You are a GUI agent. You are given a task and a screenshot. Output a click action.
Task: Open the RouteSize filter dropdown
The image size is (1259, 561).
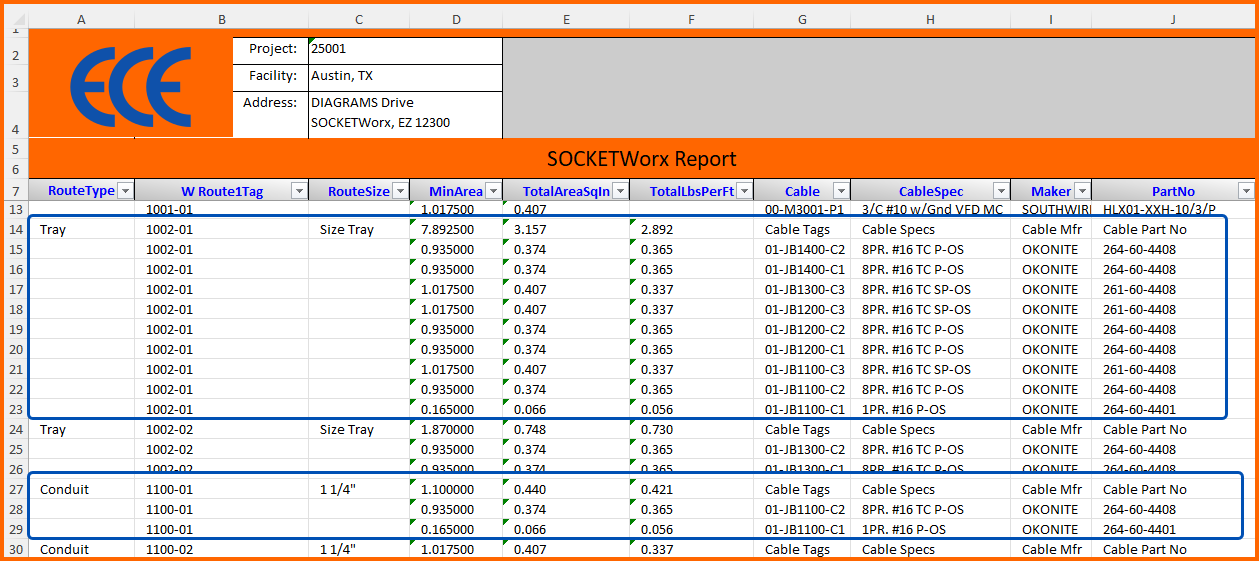pyautogui.click(x=400, y=191)
